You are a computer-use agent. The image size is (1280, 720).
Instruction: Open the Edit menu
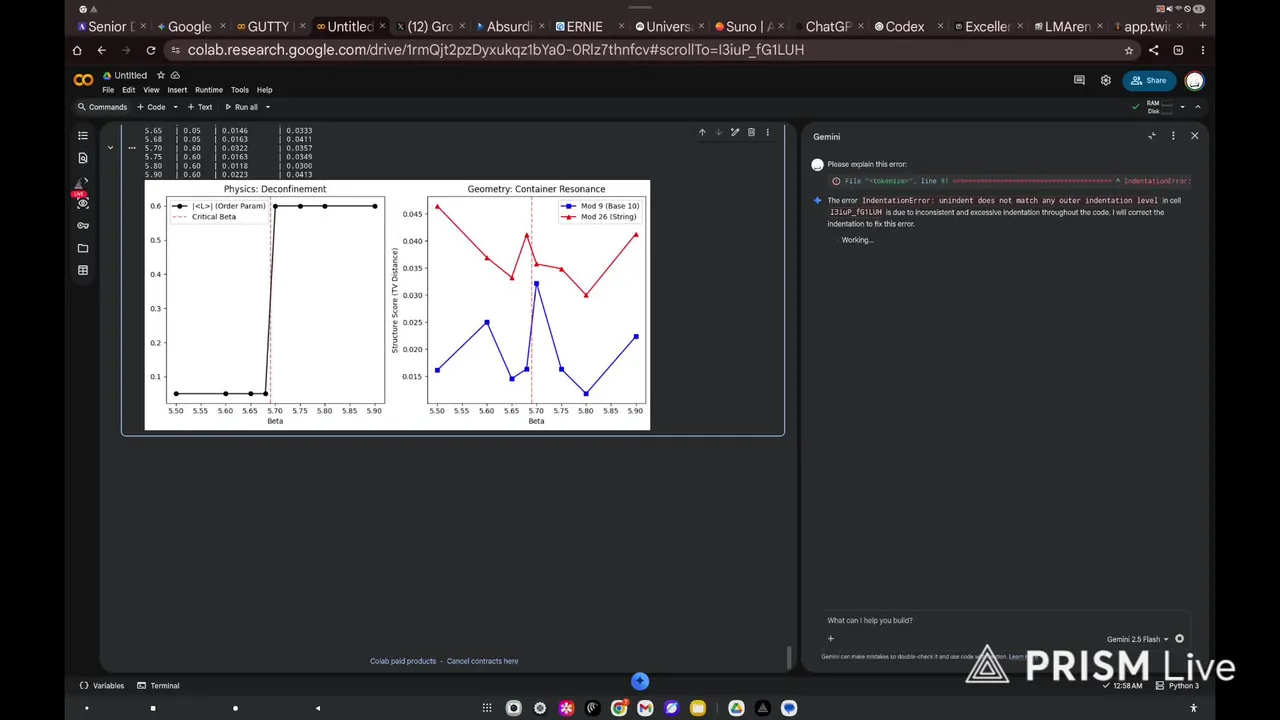coord(129,90)
